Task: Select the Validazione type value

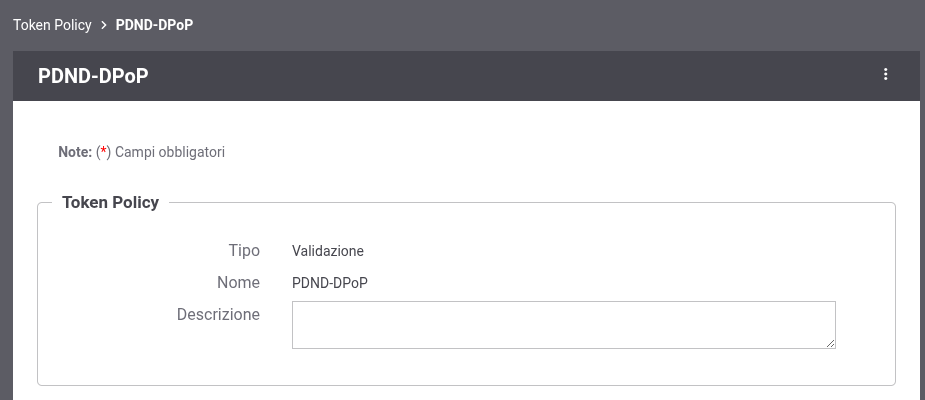Action: coord(328,251)
